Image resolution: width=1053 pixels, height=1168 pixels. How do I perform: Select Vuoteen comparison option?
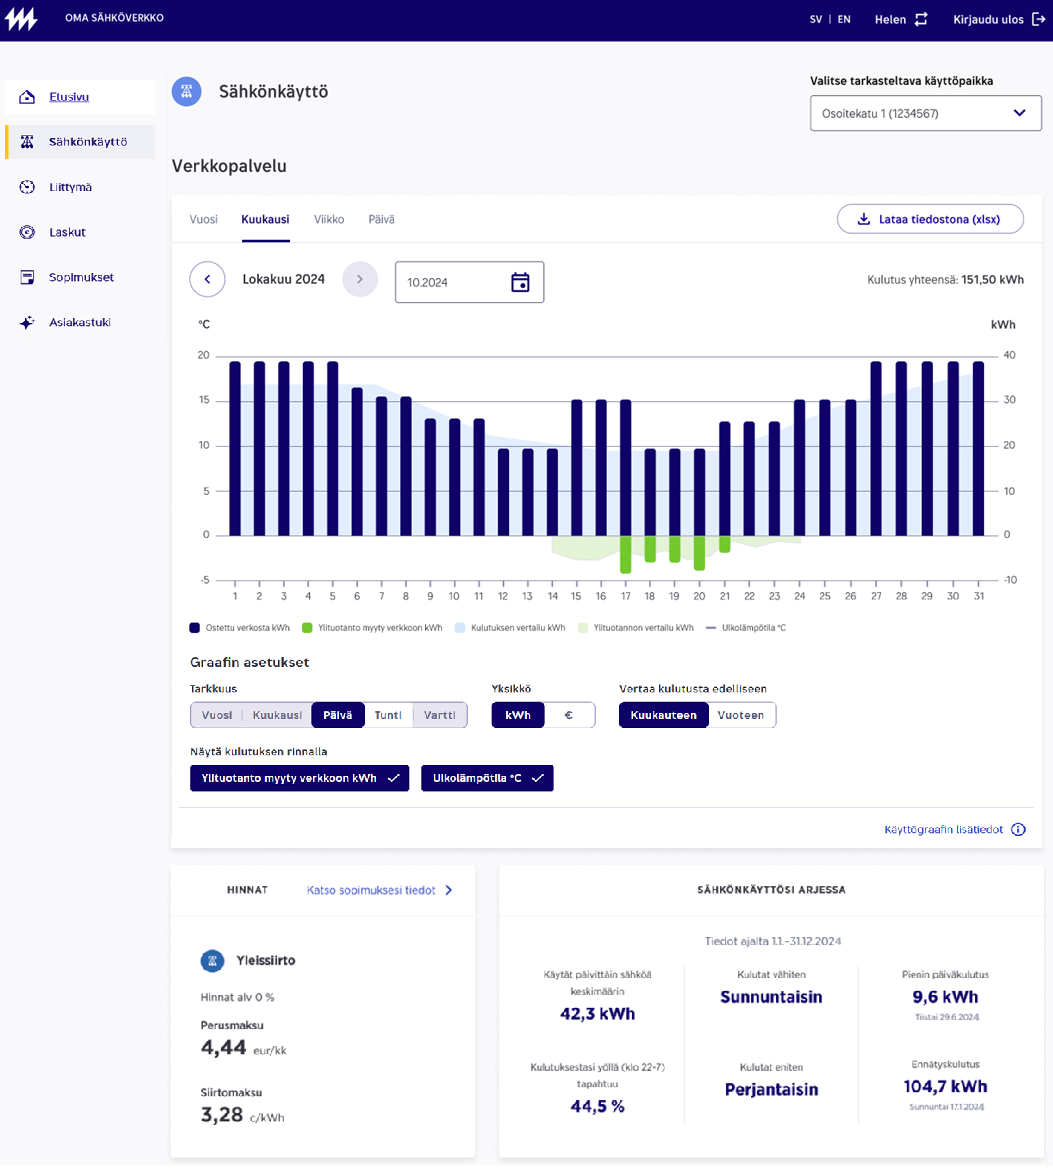741,715
